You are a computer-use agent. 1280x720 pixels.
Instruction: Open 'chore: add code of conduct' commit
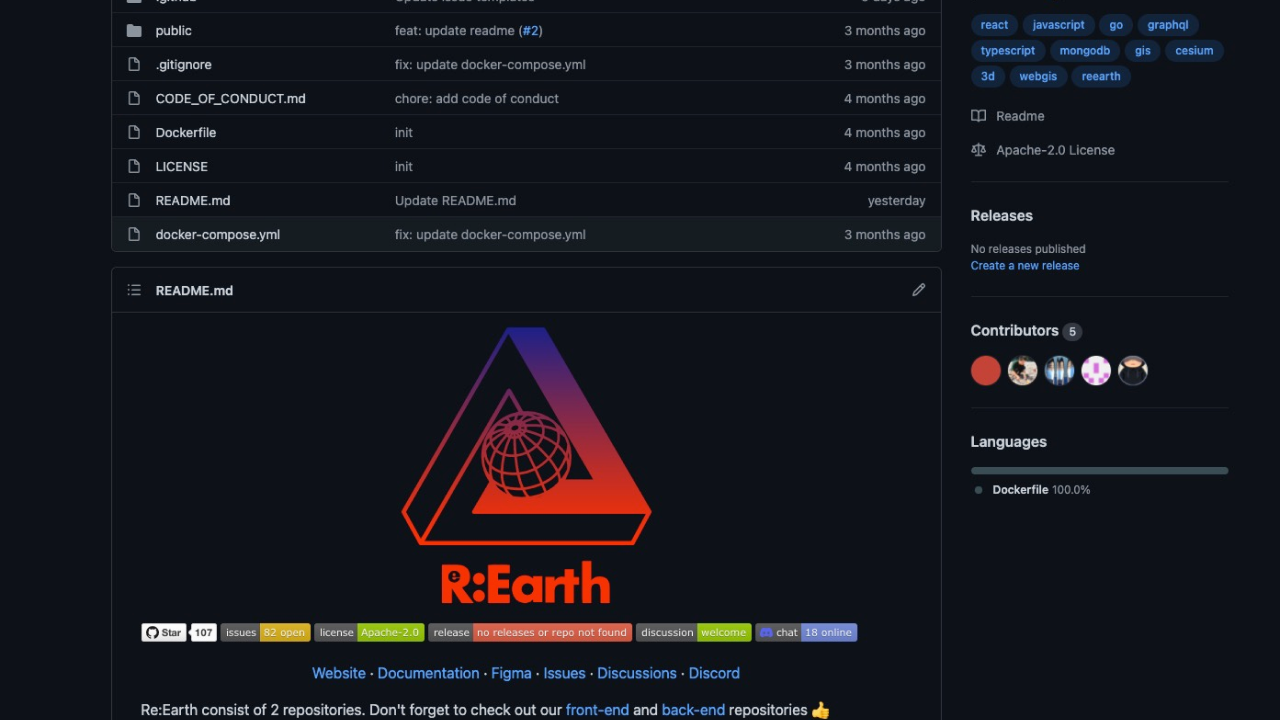[477, 99]
